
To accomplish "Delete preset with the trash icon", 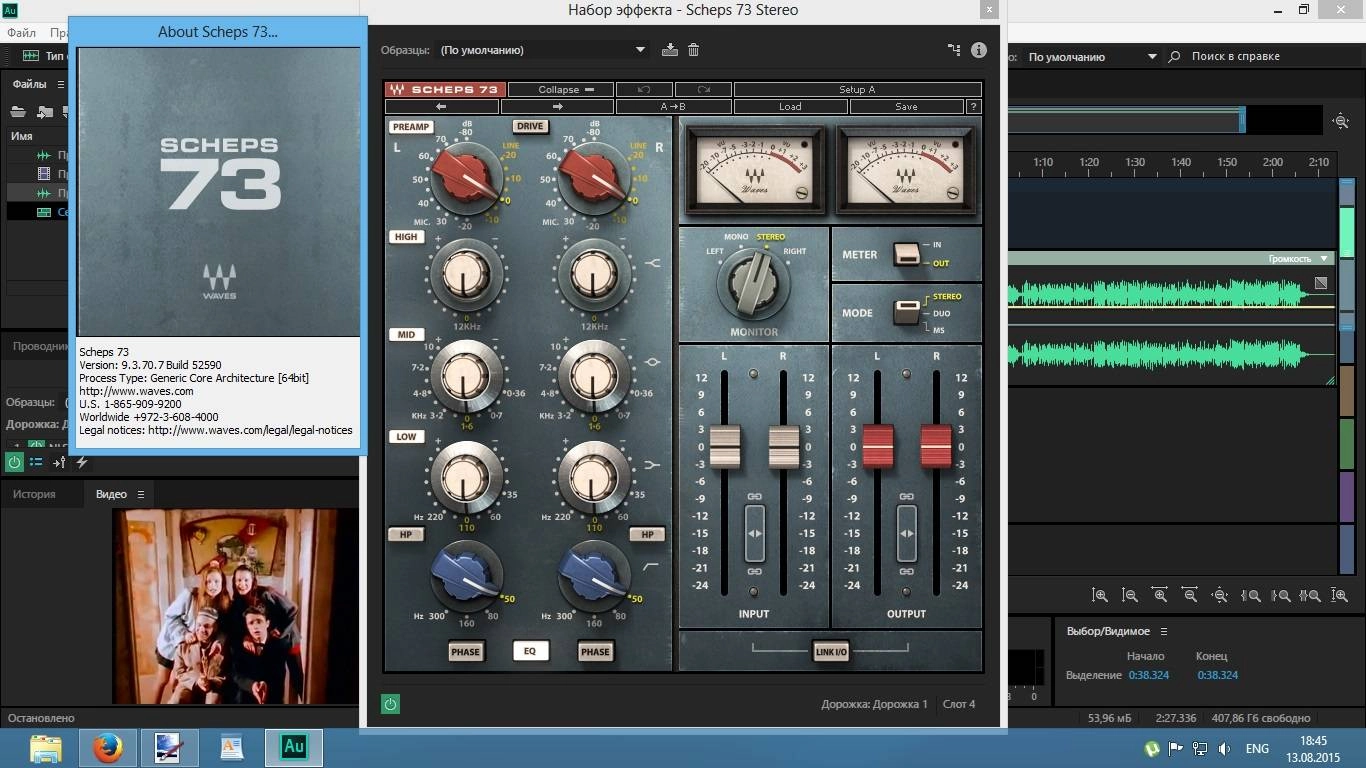I will tap(694, 50).
